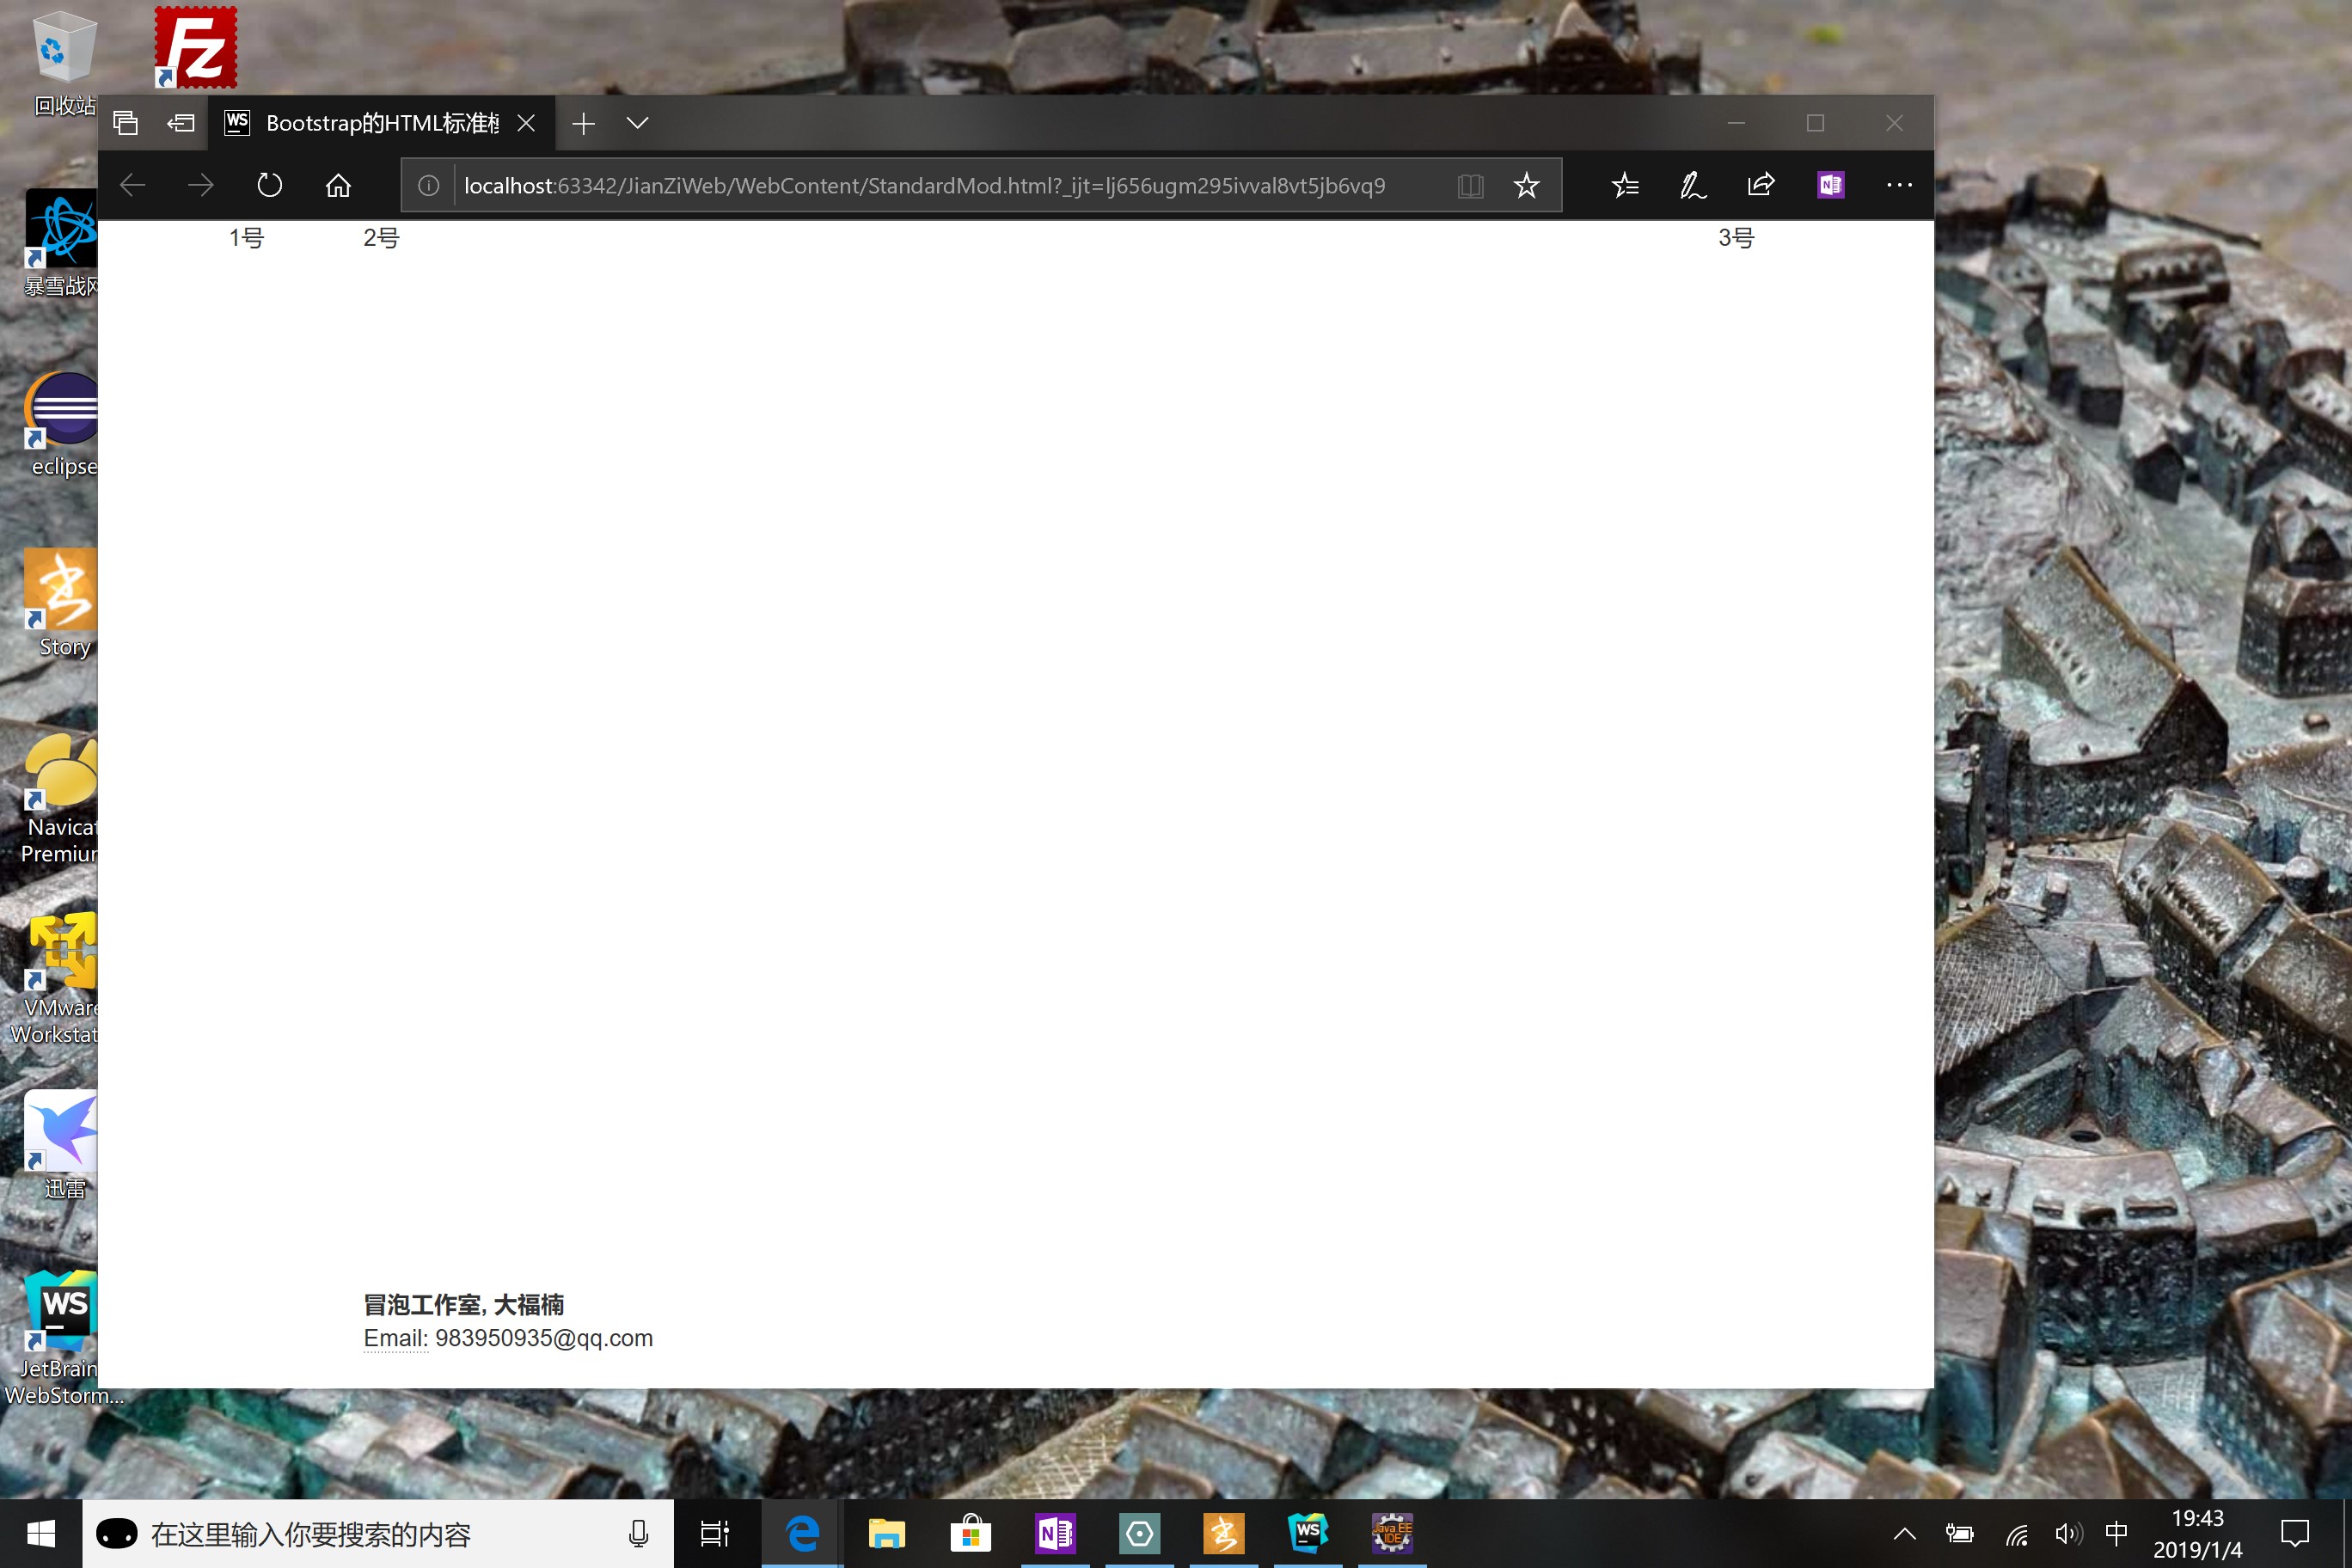Viewport: 2352px width, 1568px height.
Task: Click the set tabs aside icon
Action: pyautogui.click(x=181, y=123)
